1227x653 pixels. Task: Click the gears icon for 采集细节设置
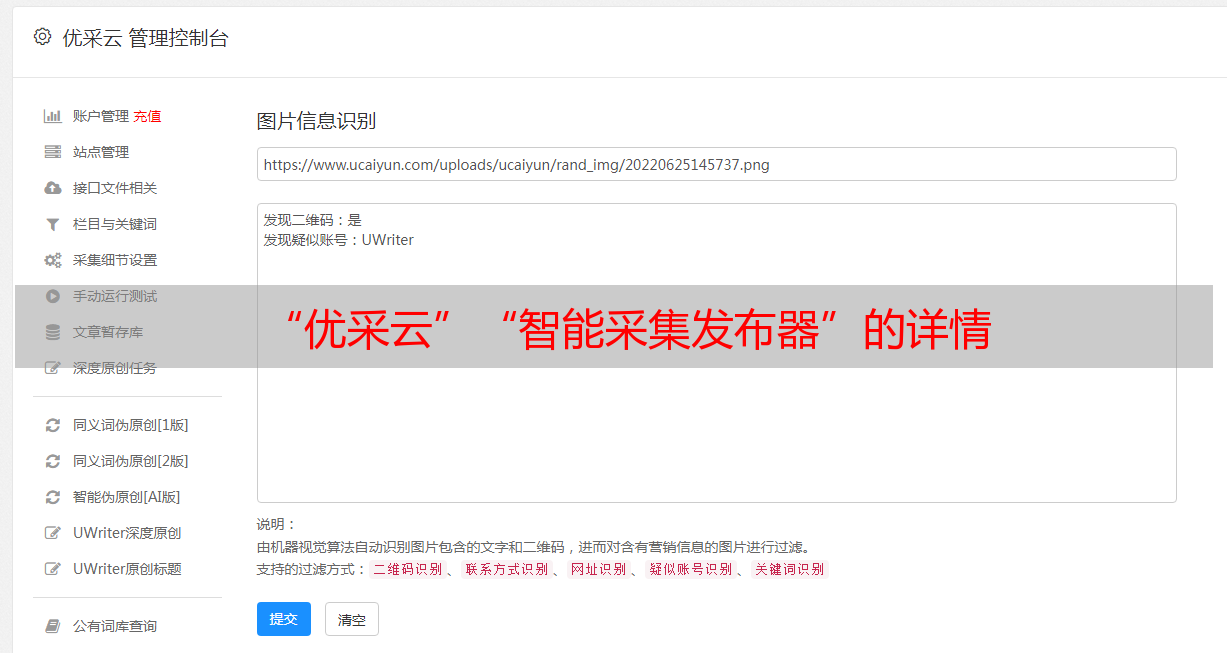[x=53, y=260]
